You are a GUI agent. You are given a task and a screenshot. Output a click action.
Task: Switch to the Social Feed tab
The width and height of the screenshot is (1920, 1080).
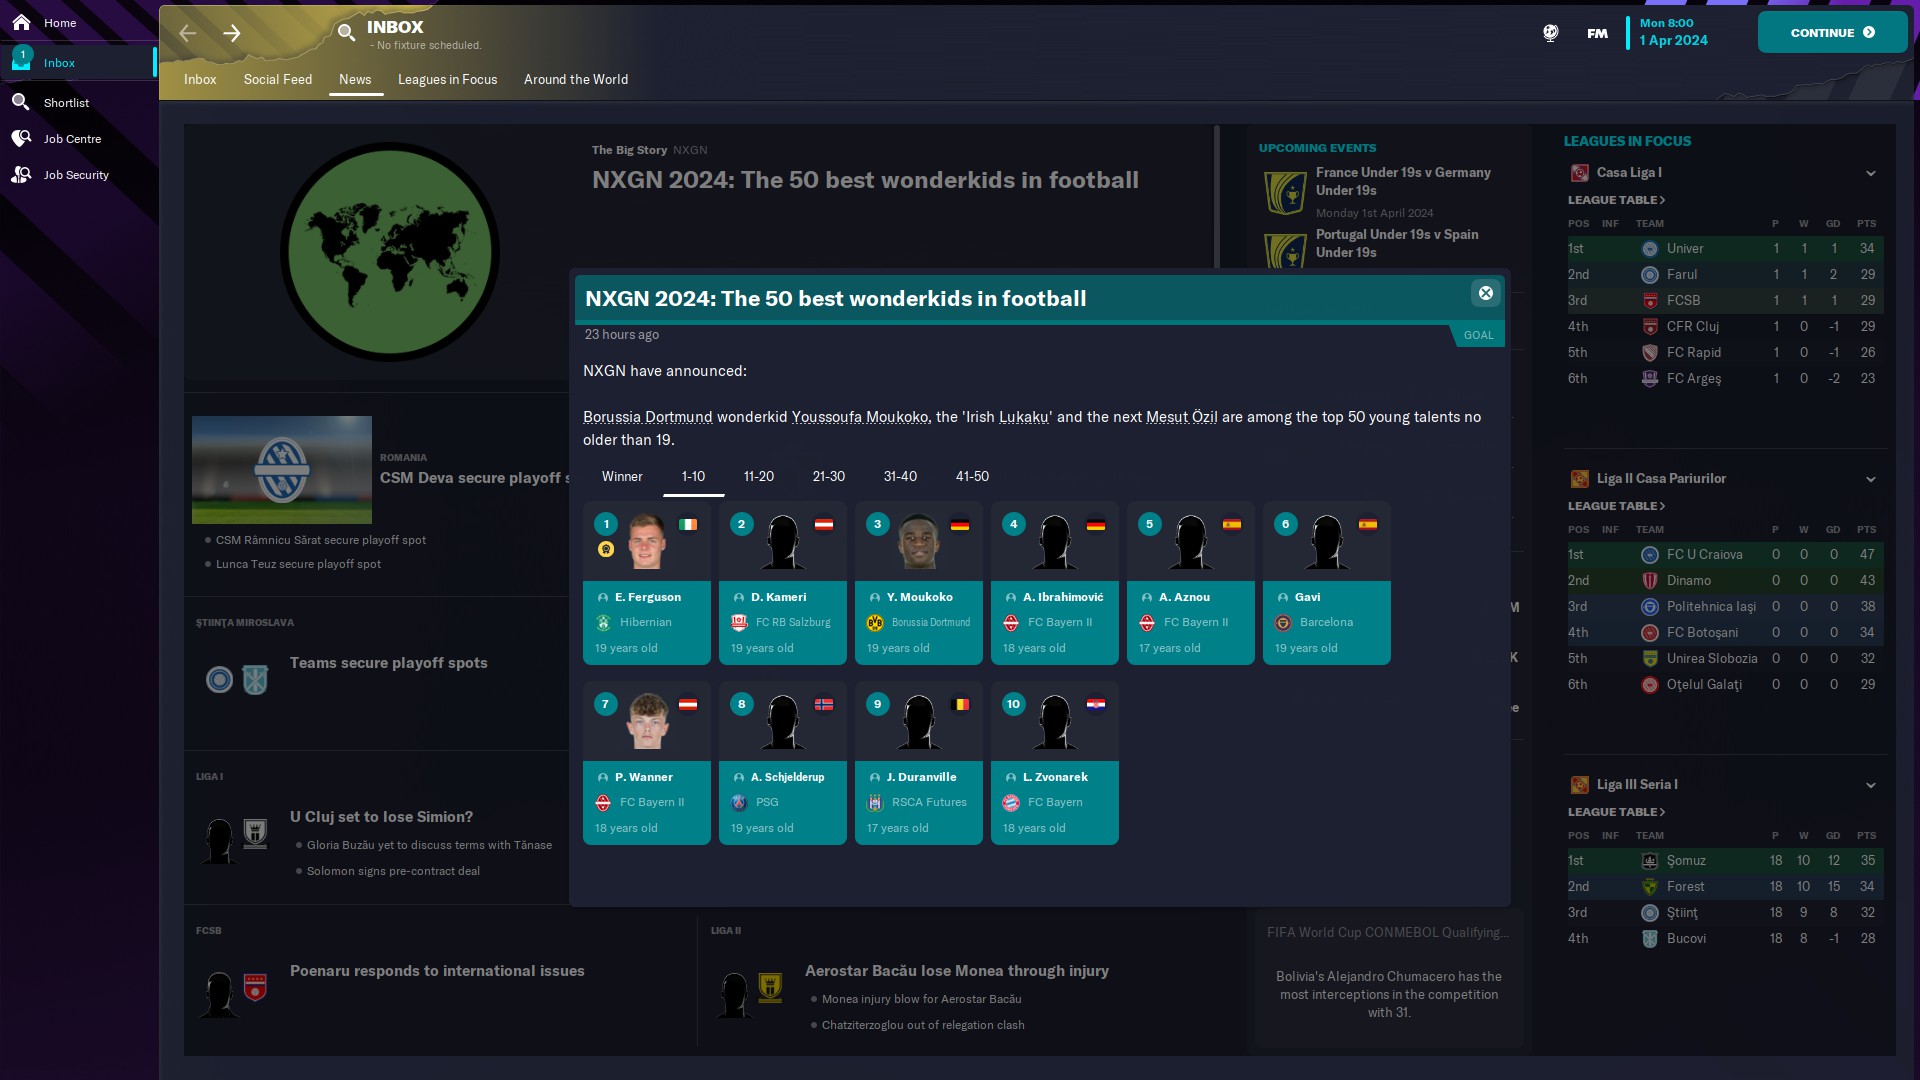(277, 79)
